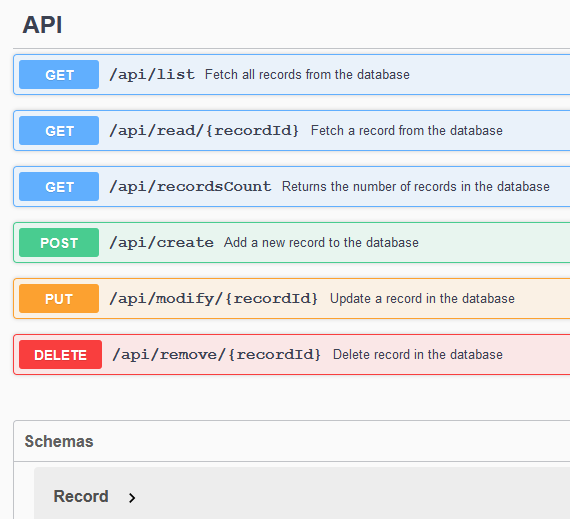Expand 'Delete record in the database' operation
Screen dimensions: 570x519
pos(418,354)
